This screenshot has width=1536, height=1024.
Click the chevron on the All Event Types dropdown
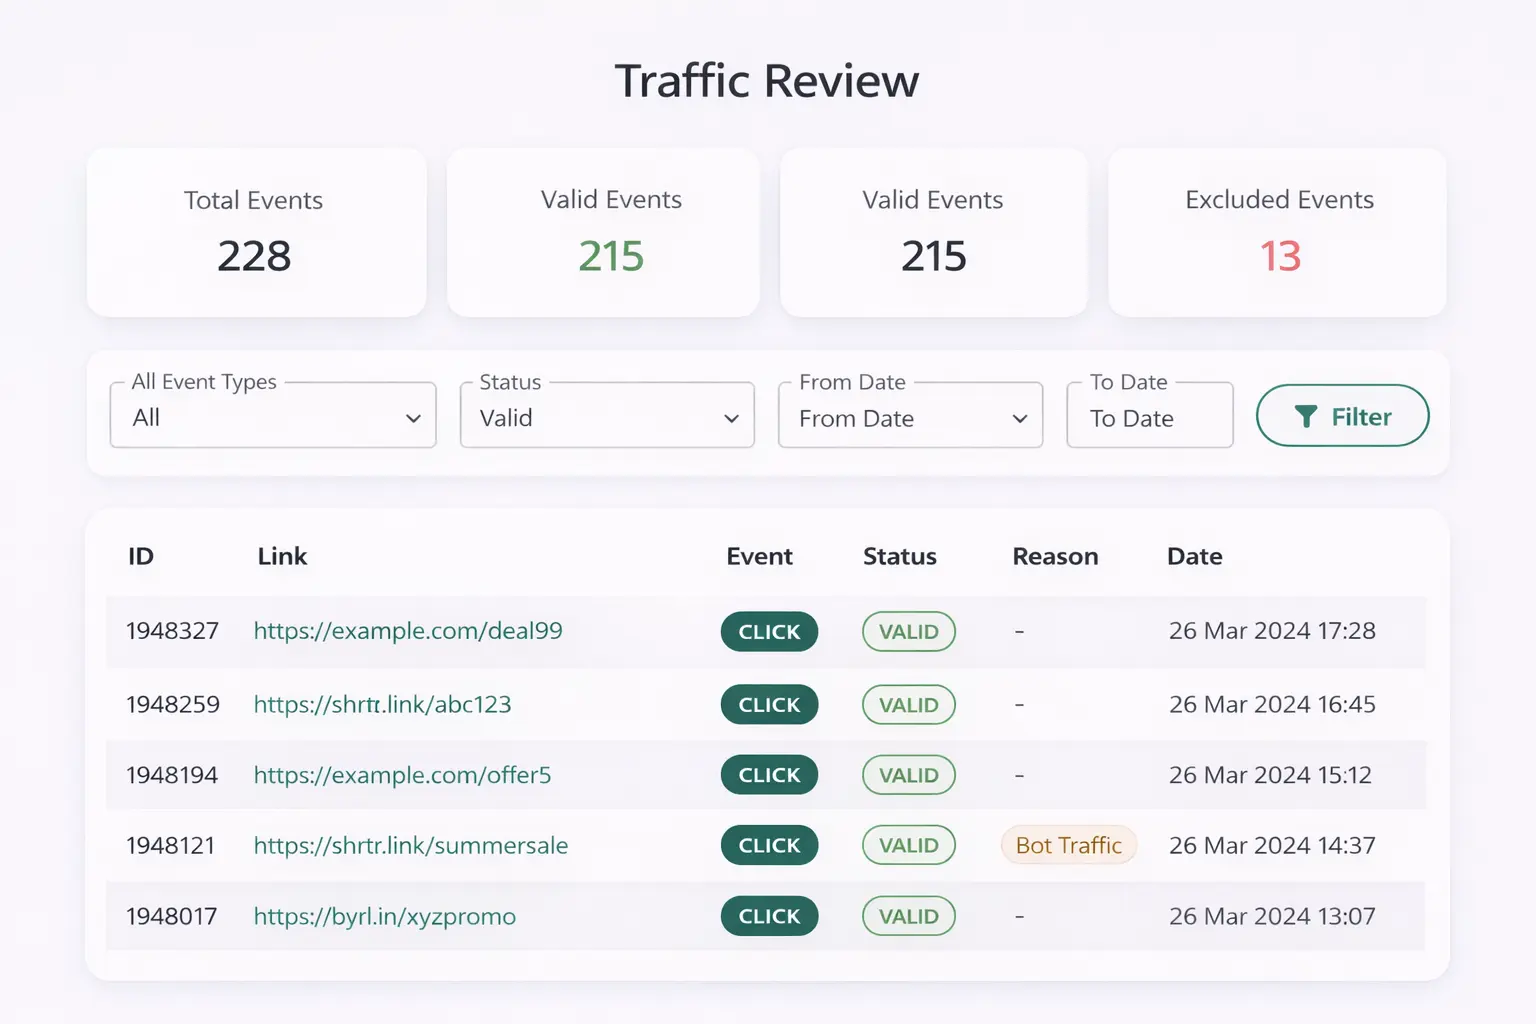pos(413,418)
